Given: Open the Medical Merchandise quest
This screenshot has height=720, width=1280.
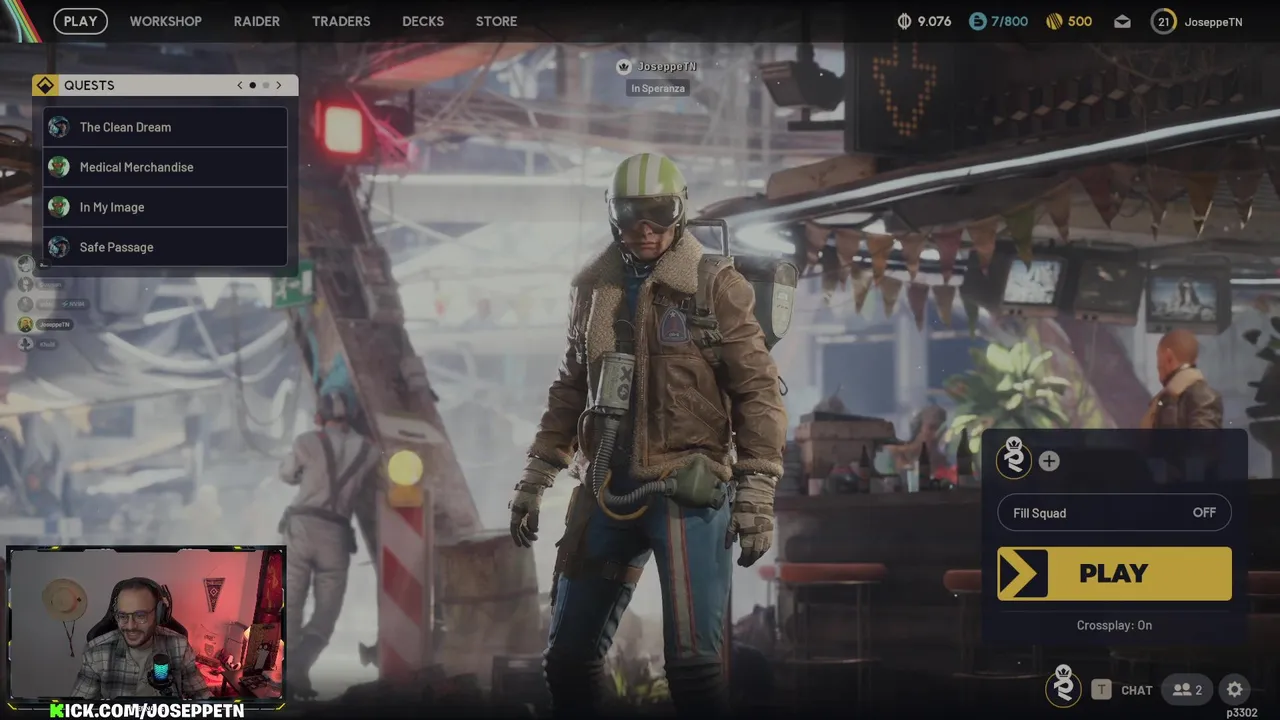Looking at the screenshot, I should 165,167.
